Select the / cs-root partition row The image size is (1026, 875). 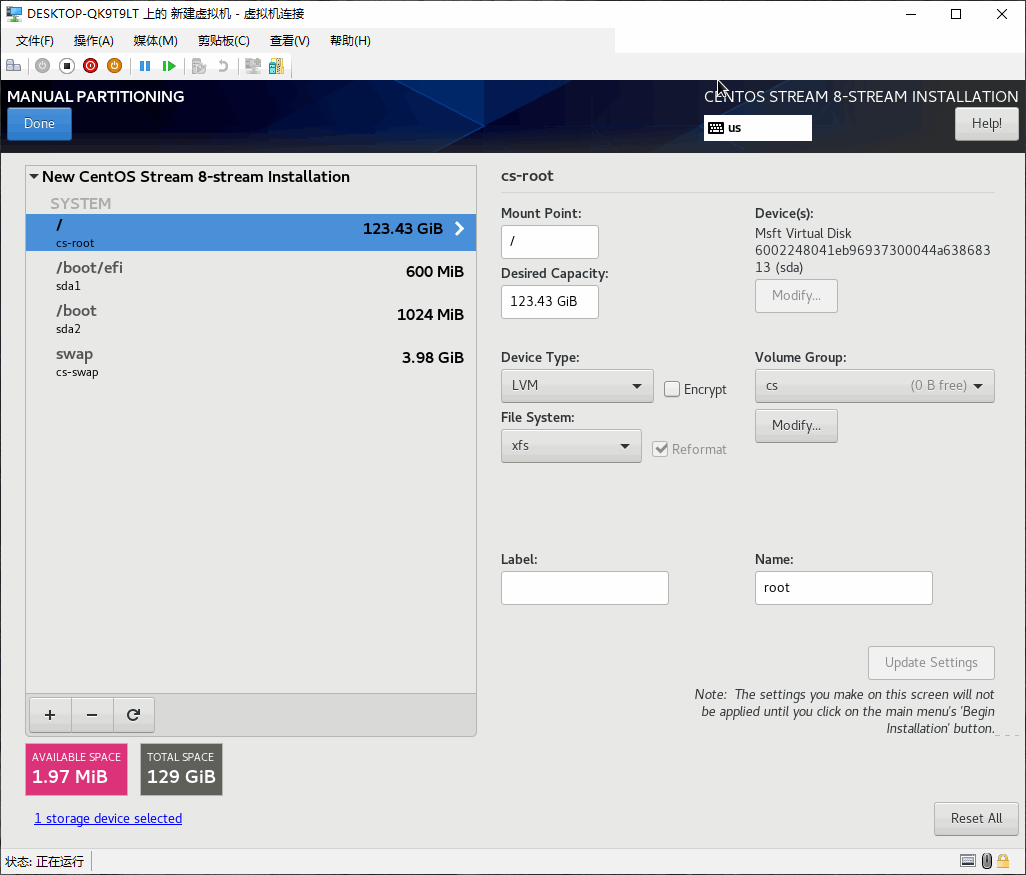click(251, 232)
